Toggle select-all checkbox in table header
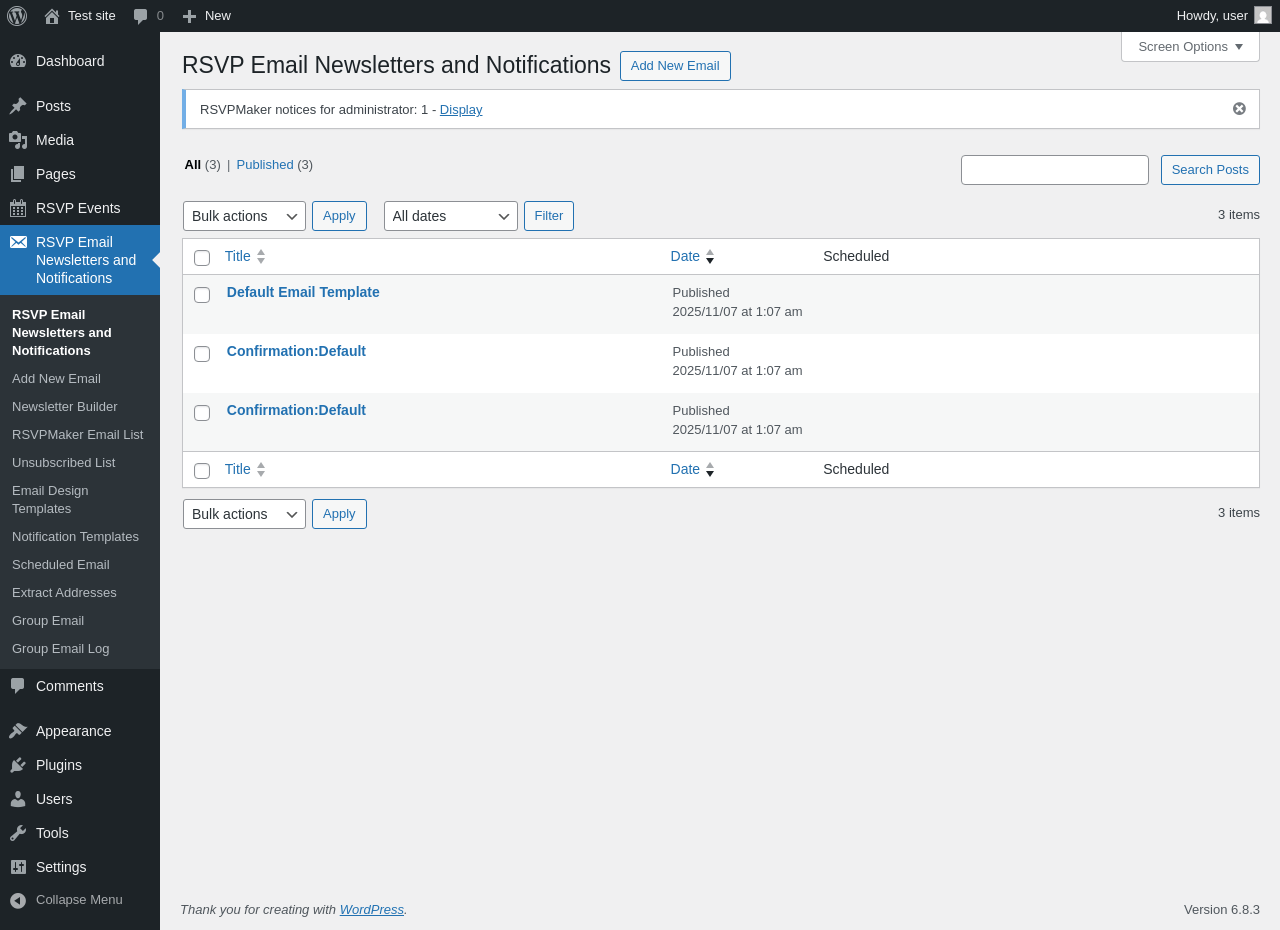This screenshot has width=1280, height=930. (202, 258)
